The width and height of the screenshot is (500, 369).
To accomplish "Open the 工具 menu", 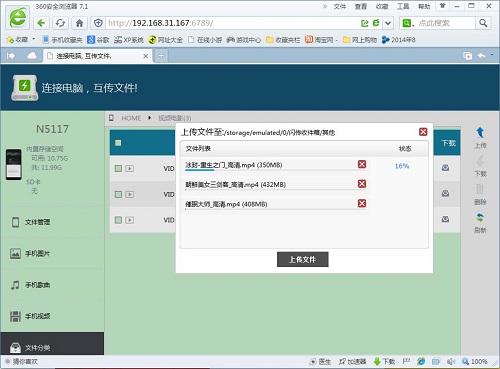I will 403,6.
